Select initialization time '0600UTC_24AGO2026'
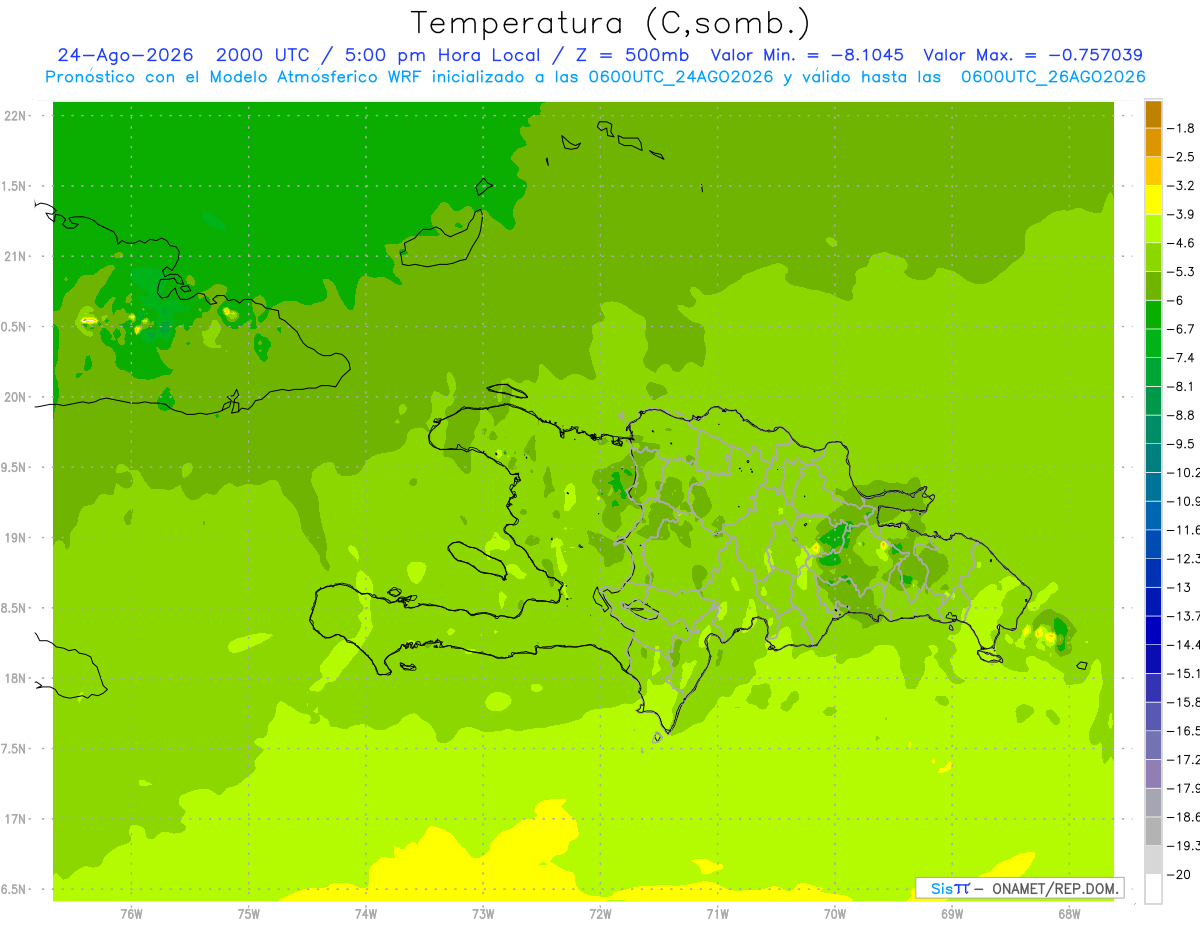Screen dimensions: 1200x927 (x=679, y=77)
